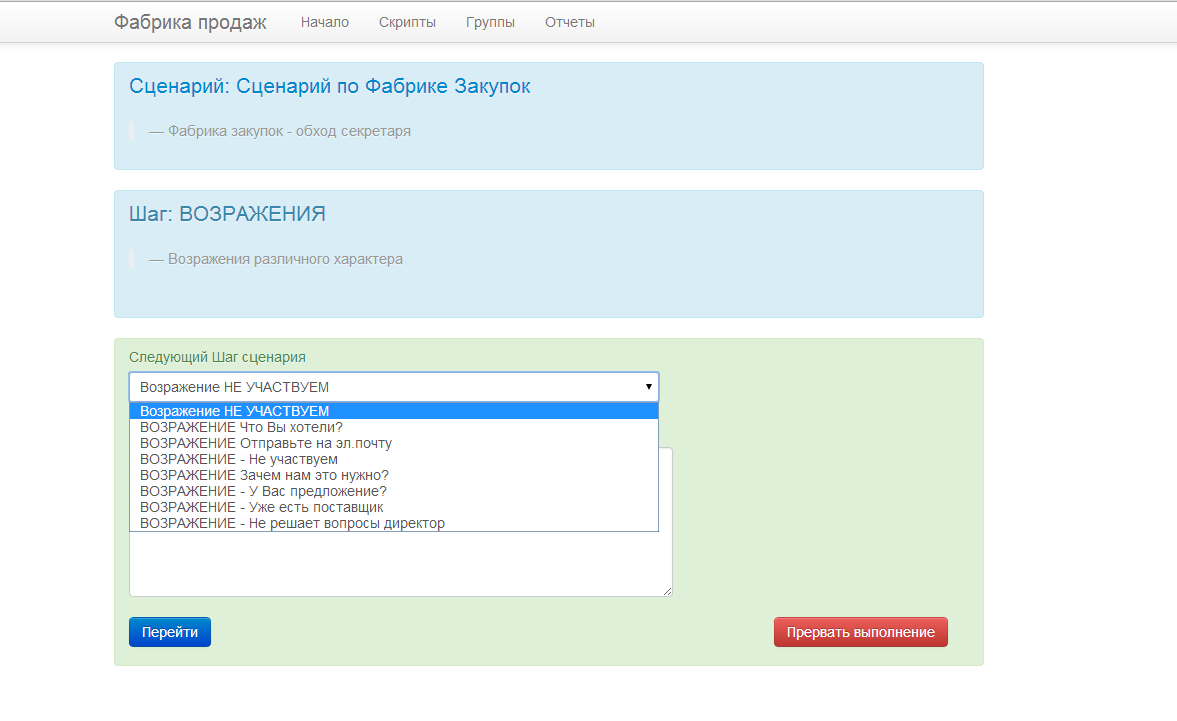Select option Возражение НЕ УЧАСТВУЕМ in list
This screenshot has width=1177, height=721.
pos(394,411)
